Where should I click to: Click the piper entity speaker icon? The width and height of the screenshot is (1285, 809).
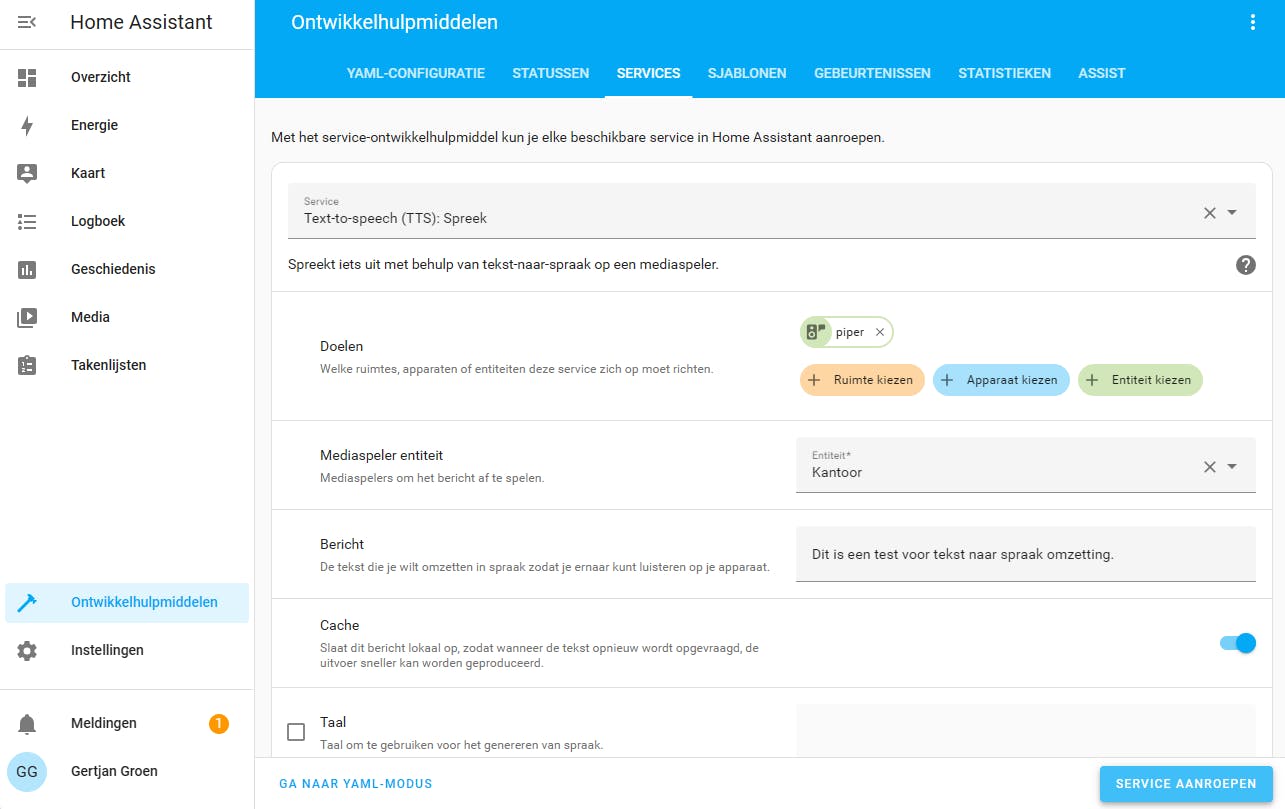point(817,332)
